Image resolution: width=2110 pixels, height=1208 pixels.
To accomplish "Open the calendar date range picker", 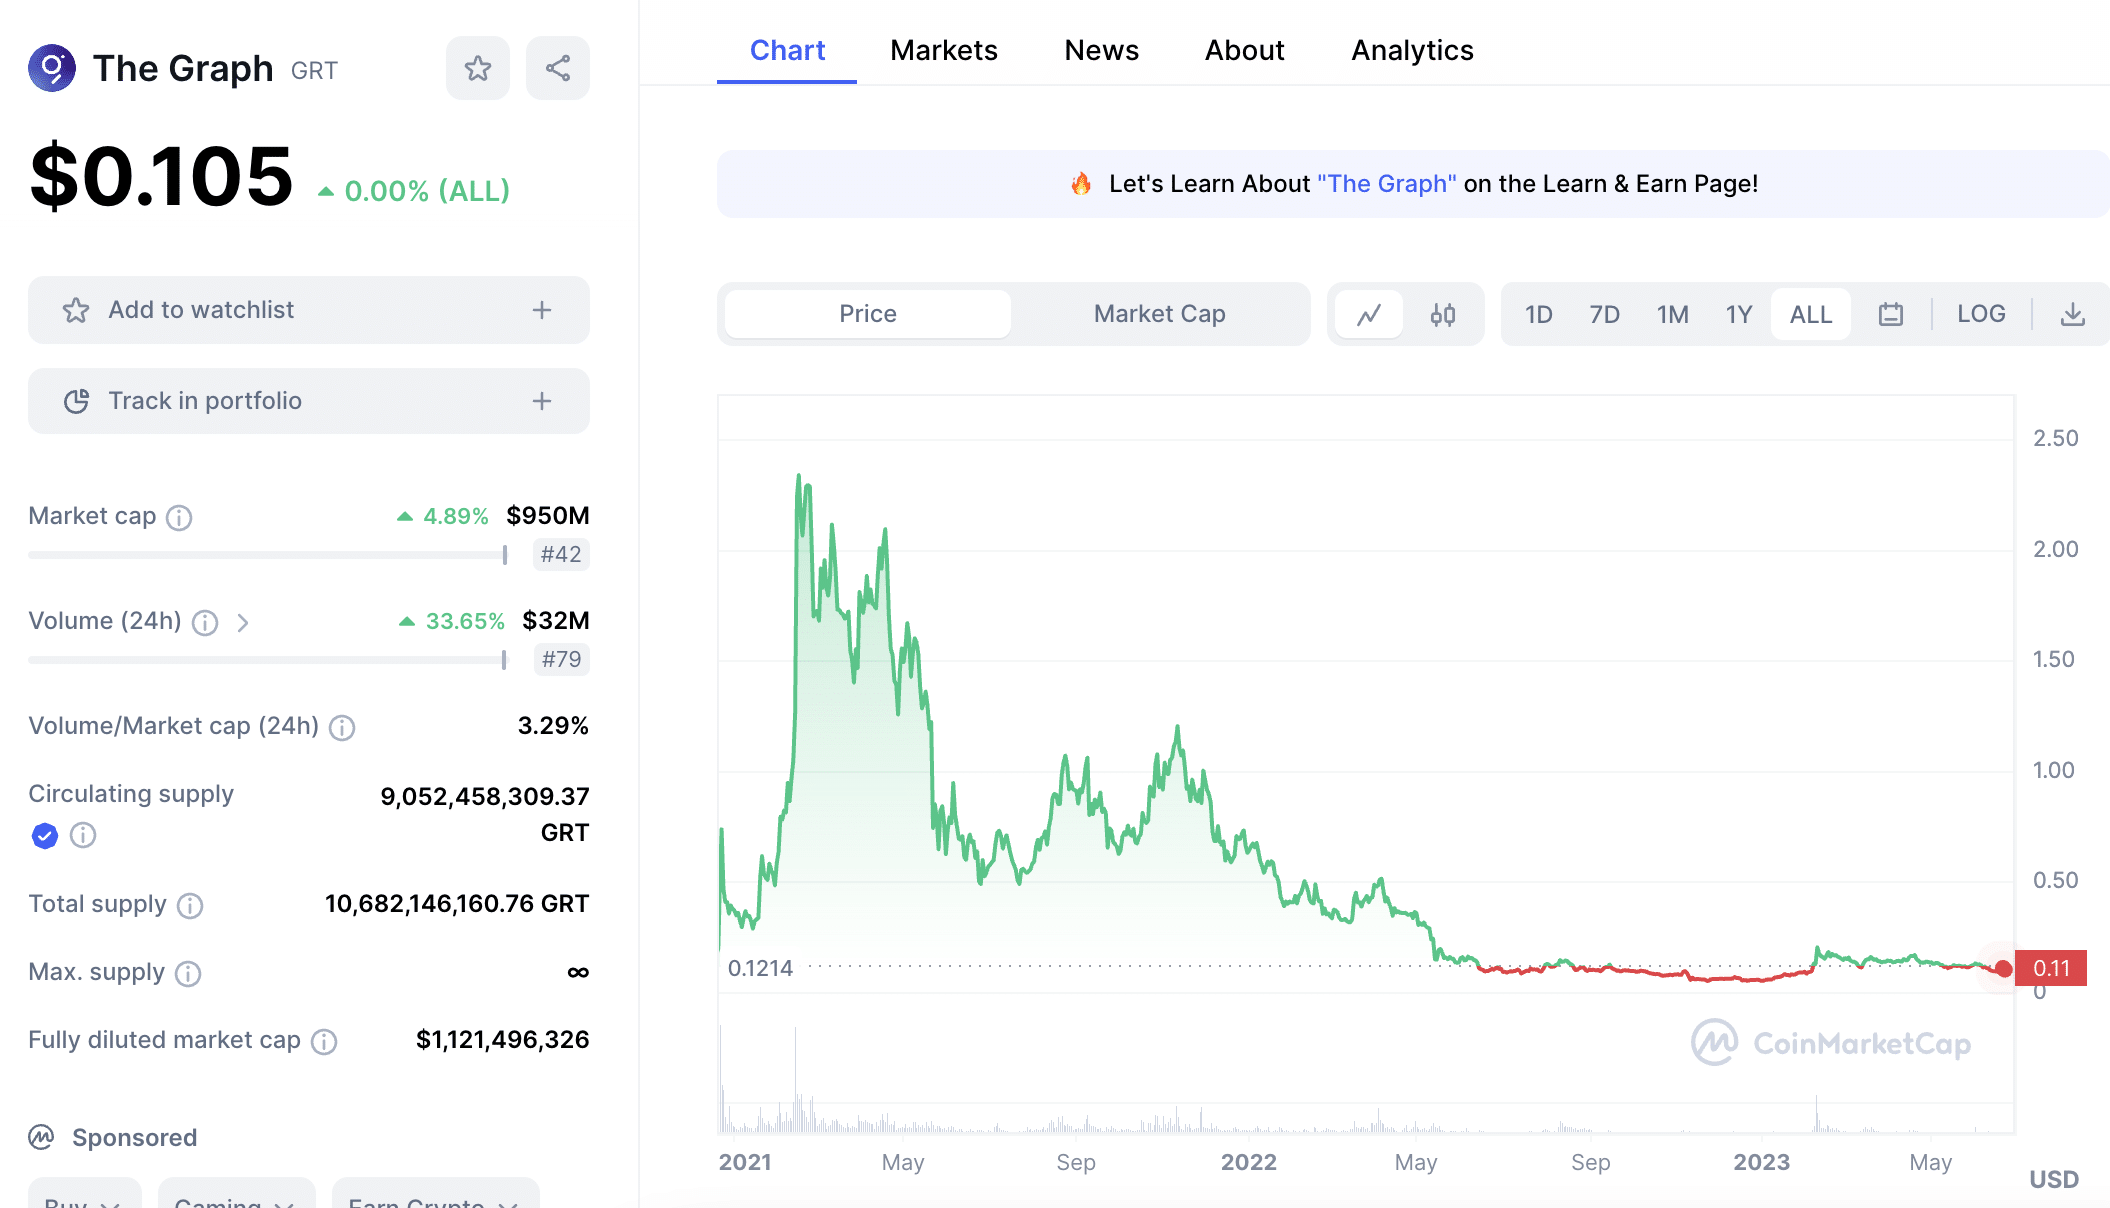I will click(x=1890, y=314).
